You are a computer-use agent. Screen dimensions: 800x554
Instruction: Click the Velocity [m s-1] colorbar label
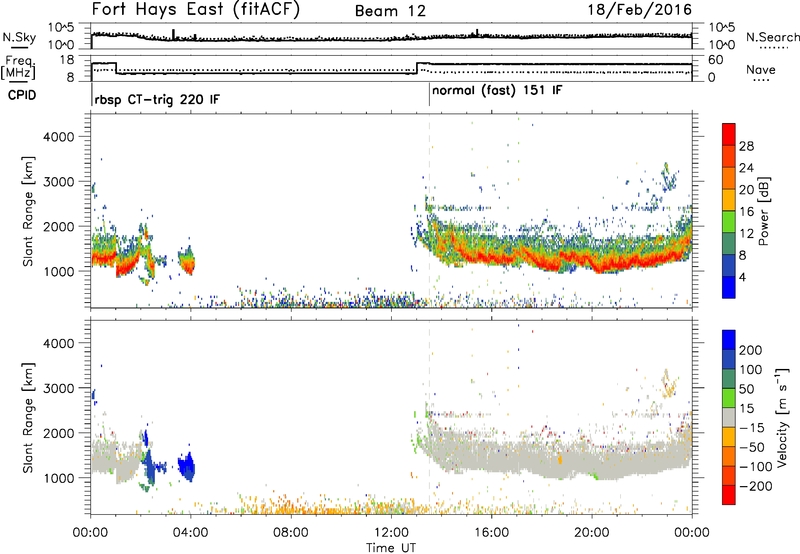(782, 417)
